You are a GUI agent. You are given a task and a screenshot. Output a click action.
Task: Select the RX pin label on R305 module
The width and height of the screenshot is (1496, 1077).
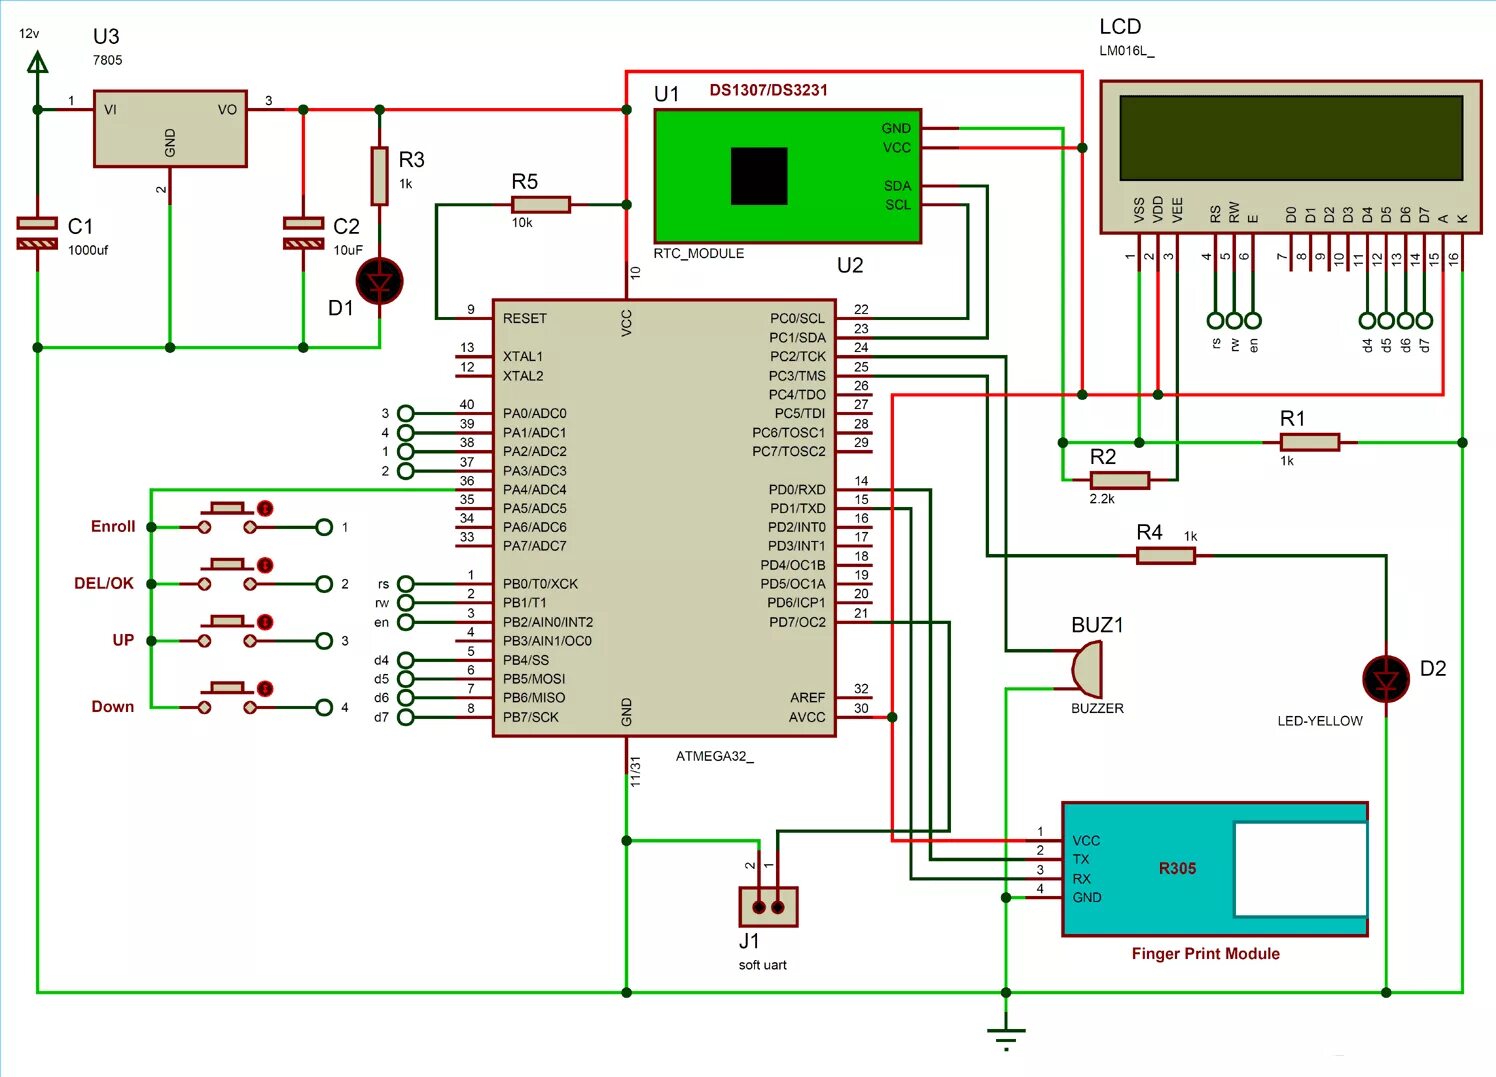(x=1081, y=879)
